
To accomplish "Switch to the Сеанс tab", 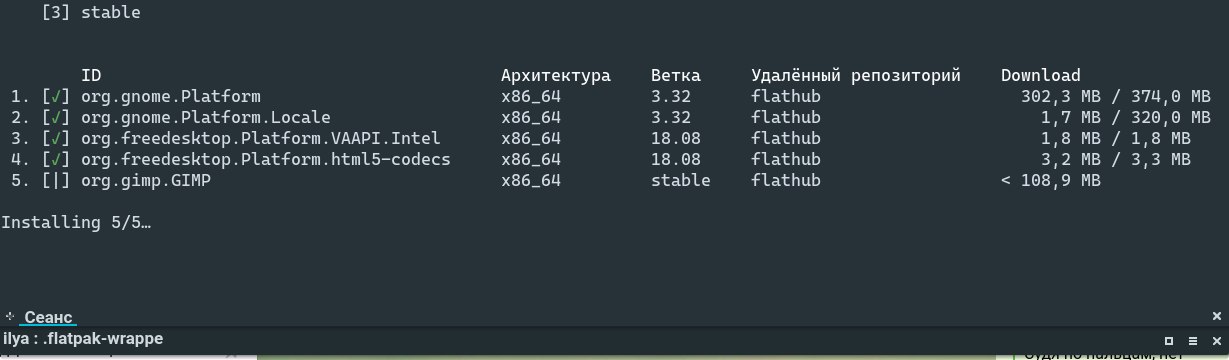I will [x=48, y=316].
